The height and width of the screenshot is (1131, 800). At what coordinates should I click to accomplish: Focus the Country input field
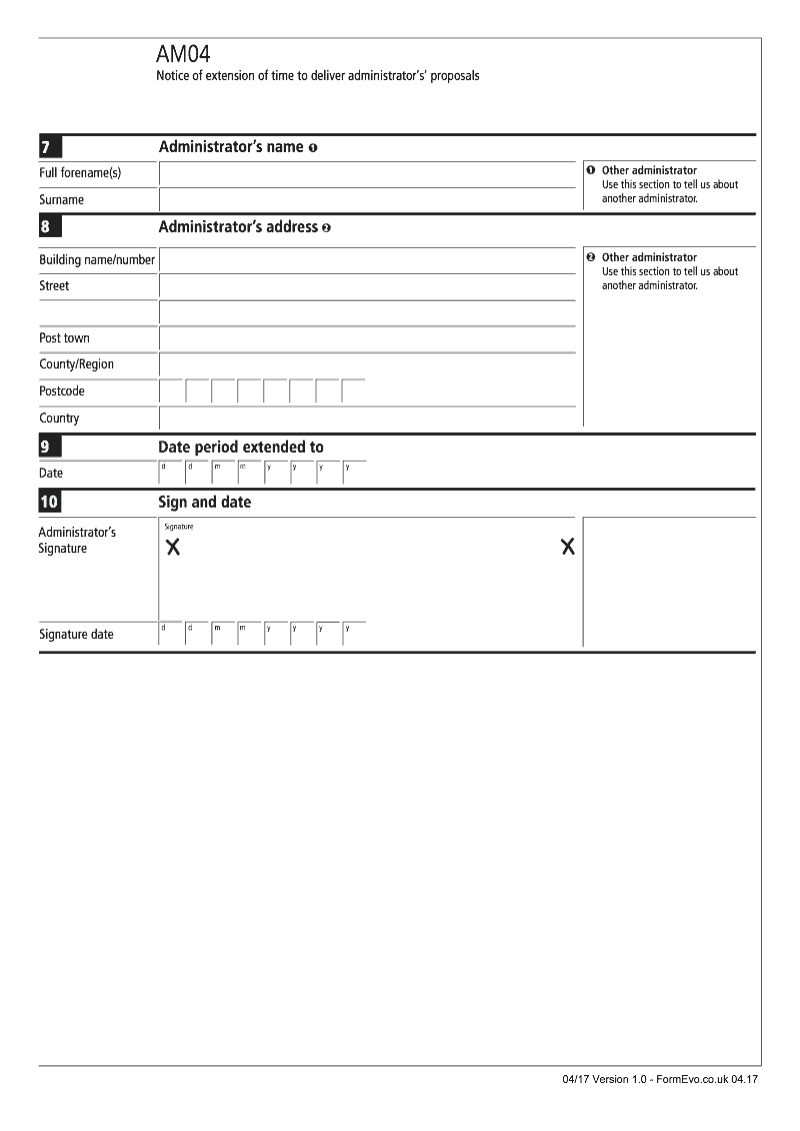click(367, 418)
